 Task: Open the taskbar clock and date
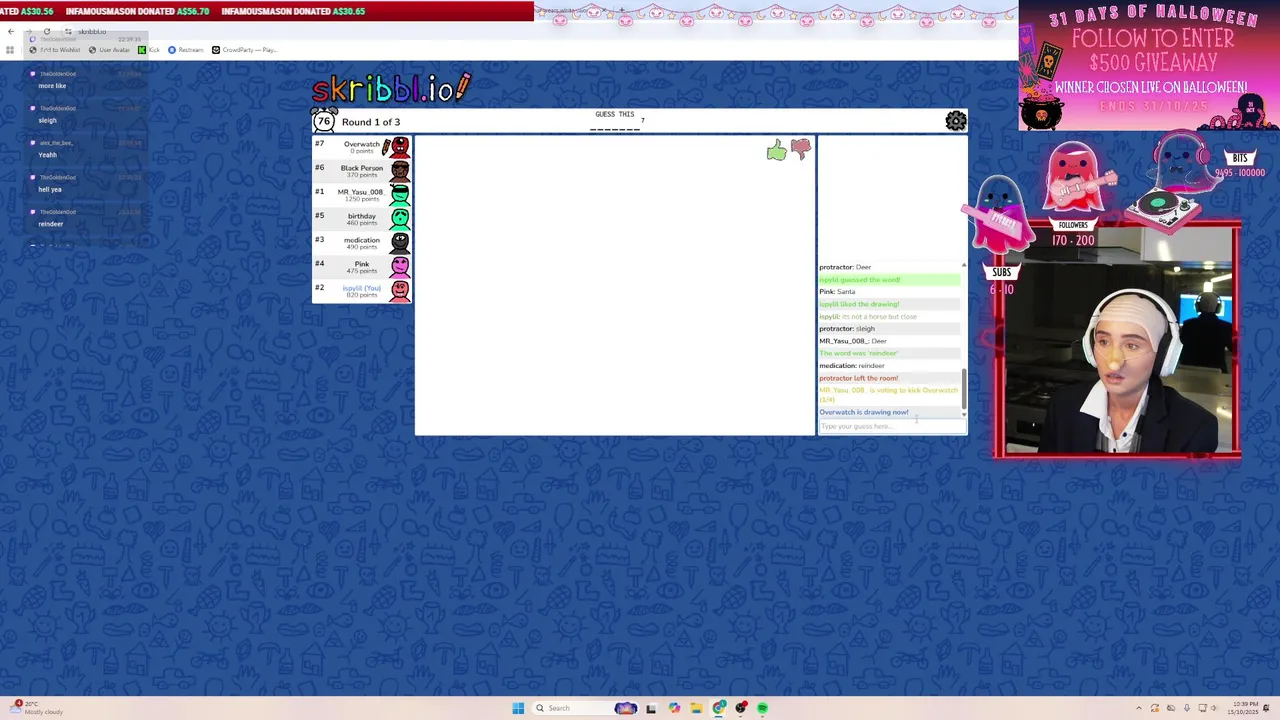click(x=1244, y=708)
